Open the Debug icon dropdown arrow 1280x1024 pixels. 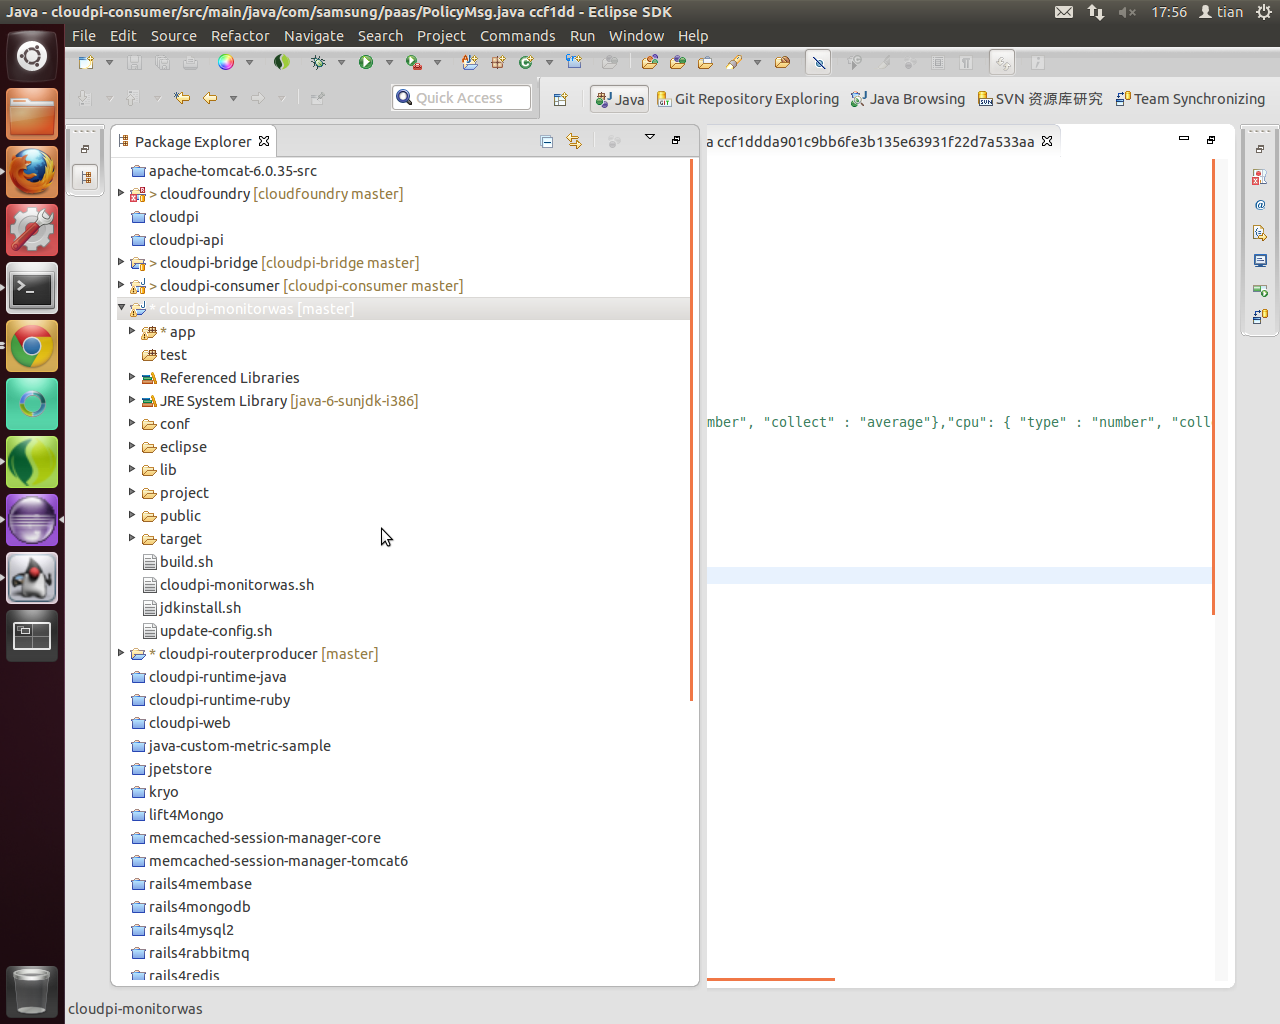click(x=341, y=62)
